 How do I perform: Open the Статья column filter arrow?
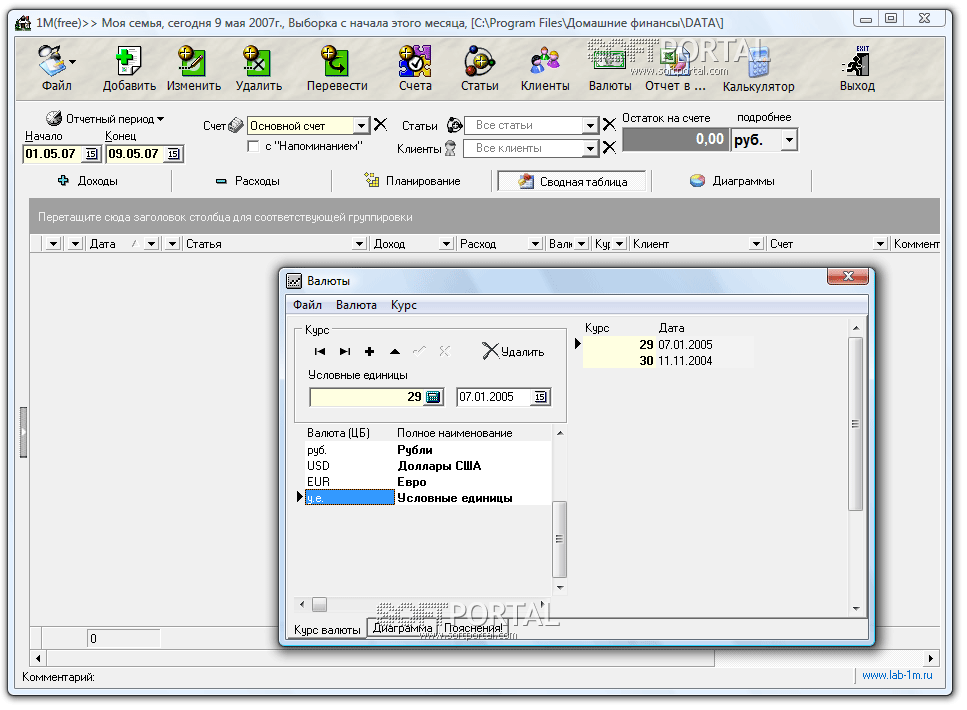coord(360,244)
